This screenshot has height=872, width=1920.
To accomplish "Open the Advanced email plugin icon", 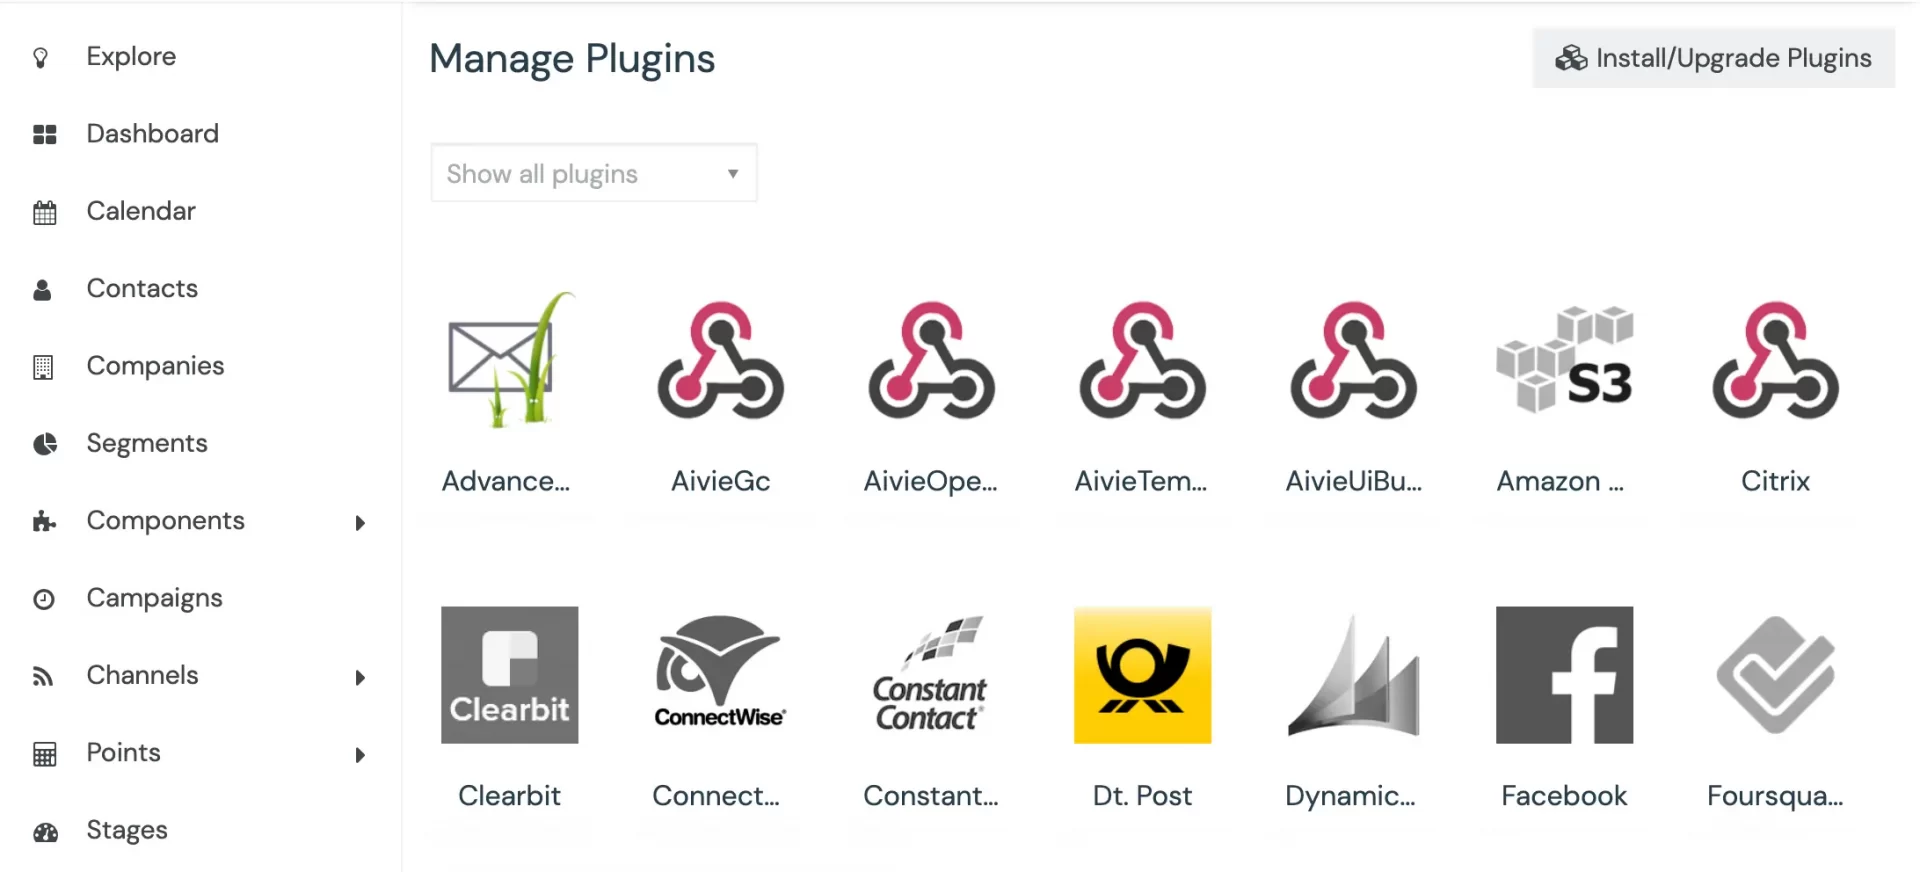I will [x=511, y=360].
